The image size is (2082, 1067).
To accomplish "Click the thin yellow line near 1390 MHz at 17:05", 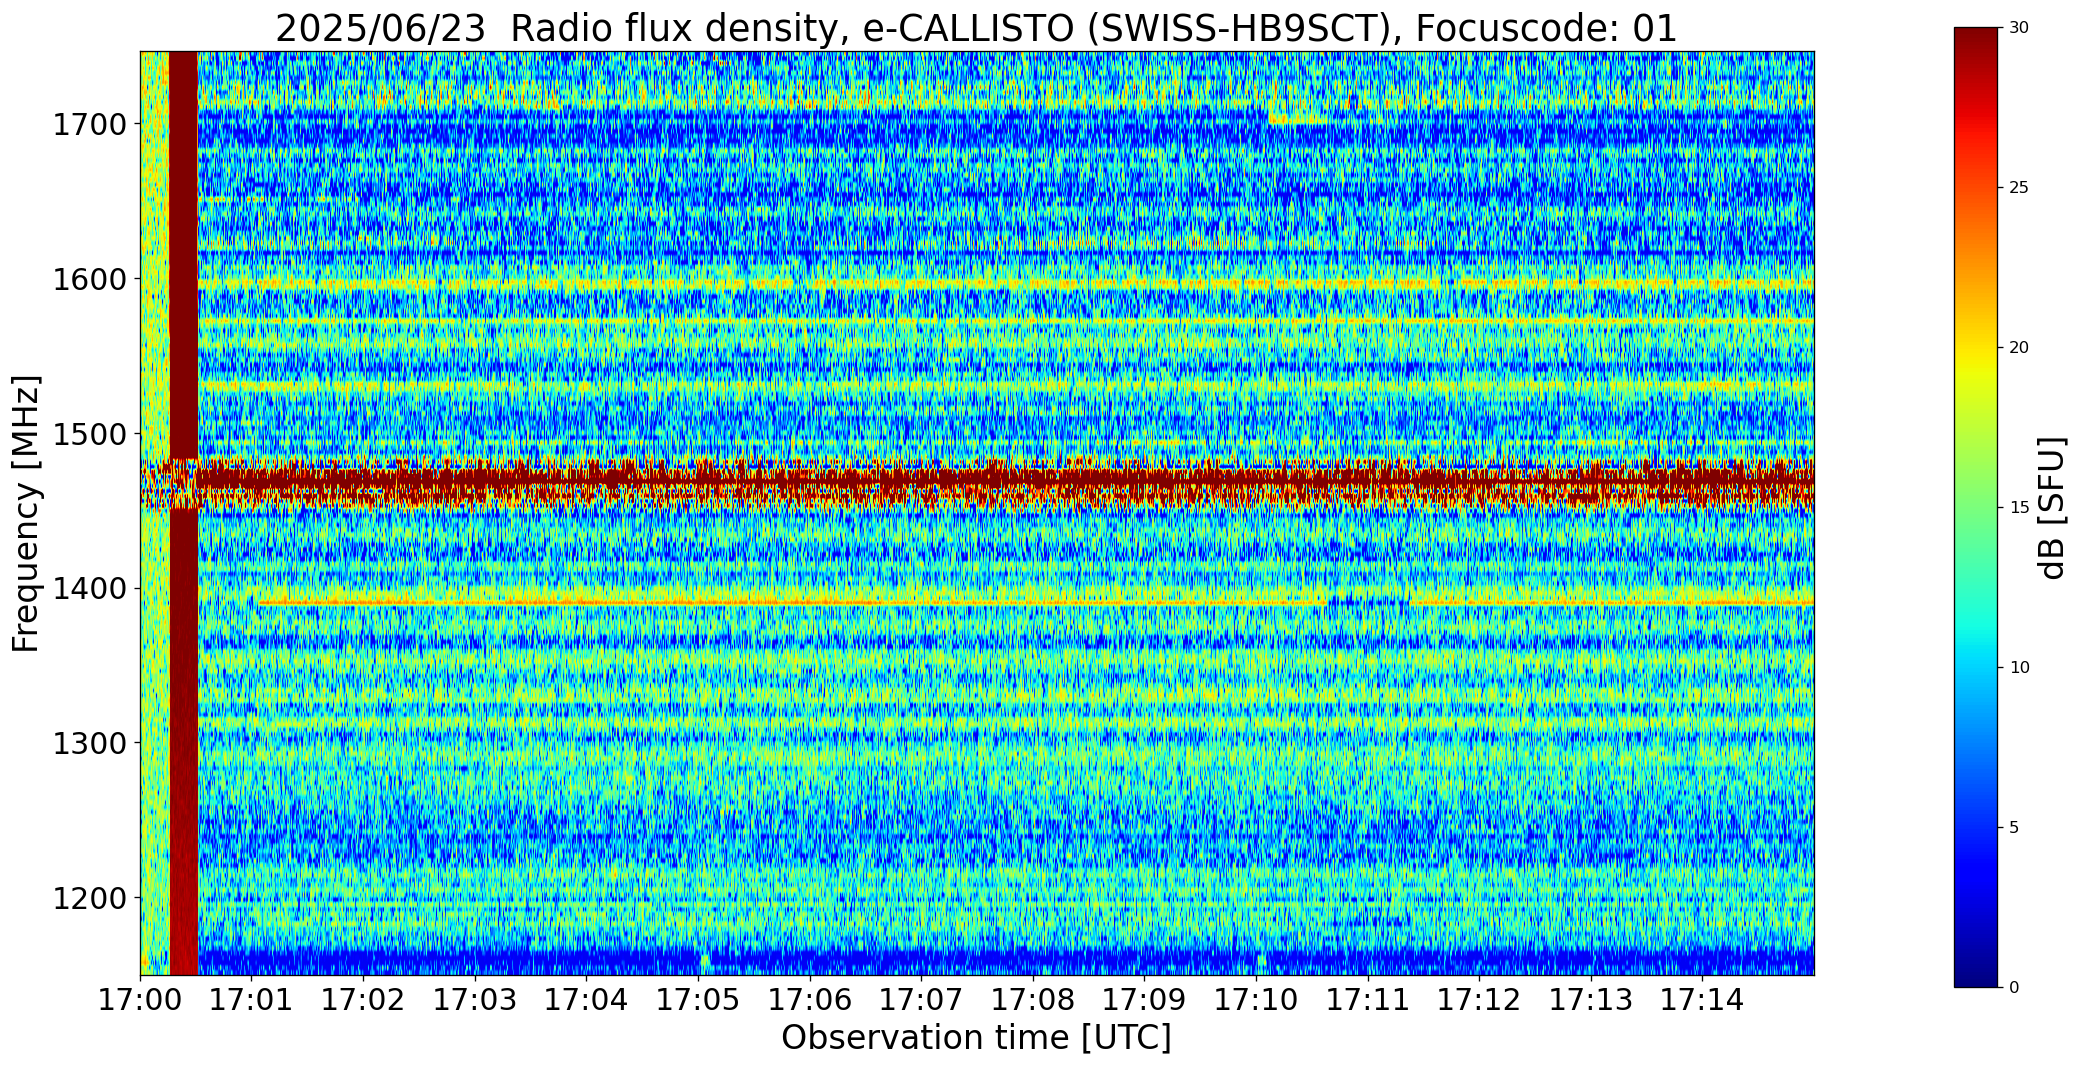I will click(698, 603).
